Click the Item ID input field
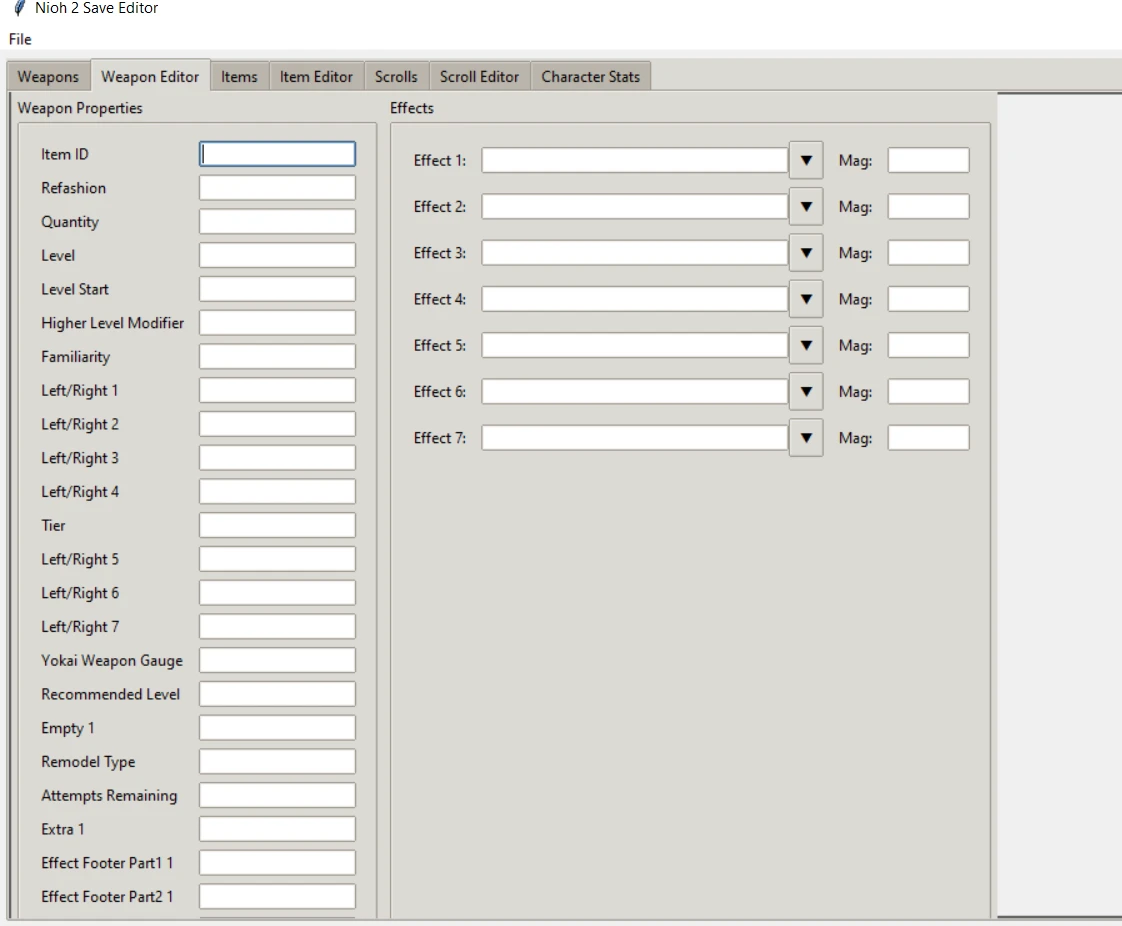1122x926 pixels. point(277,154)
